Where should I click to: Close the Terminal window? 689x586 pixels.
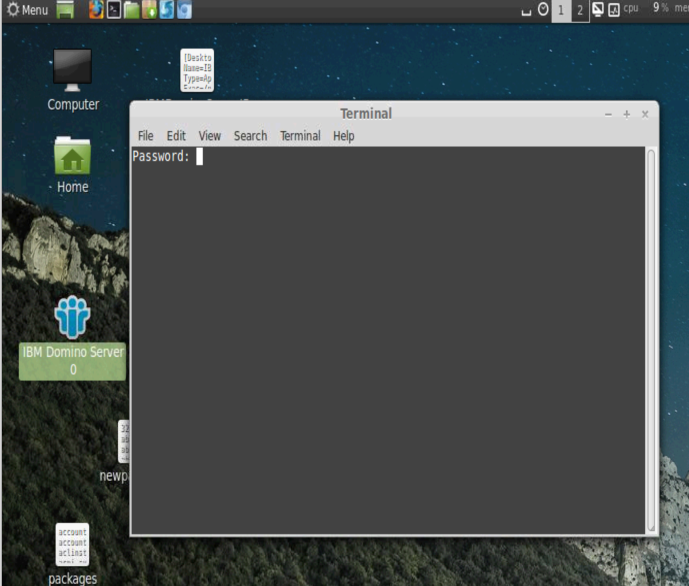645,115
